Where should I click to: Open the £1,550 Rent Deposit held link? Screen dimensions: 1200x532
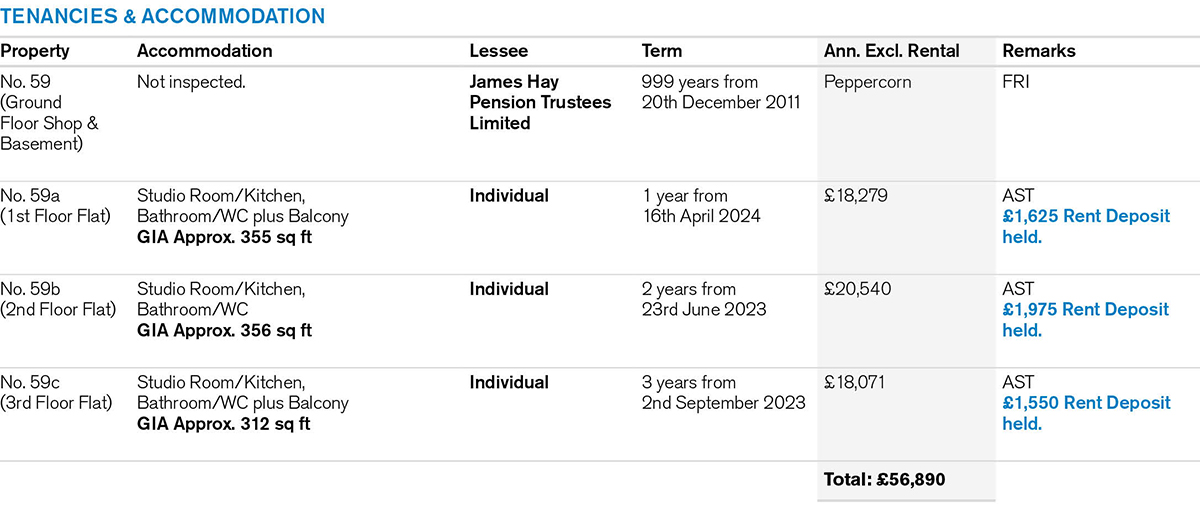pyautogui.click(x=1085, y=413)
